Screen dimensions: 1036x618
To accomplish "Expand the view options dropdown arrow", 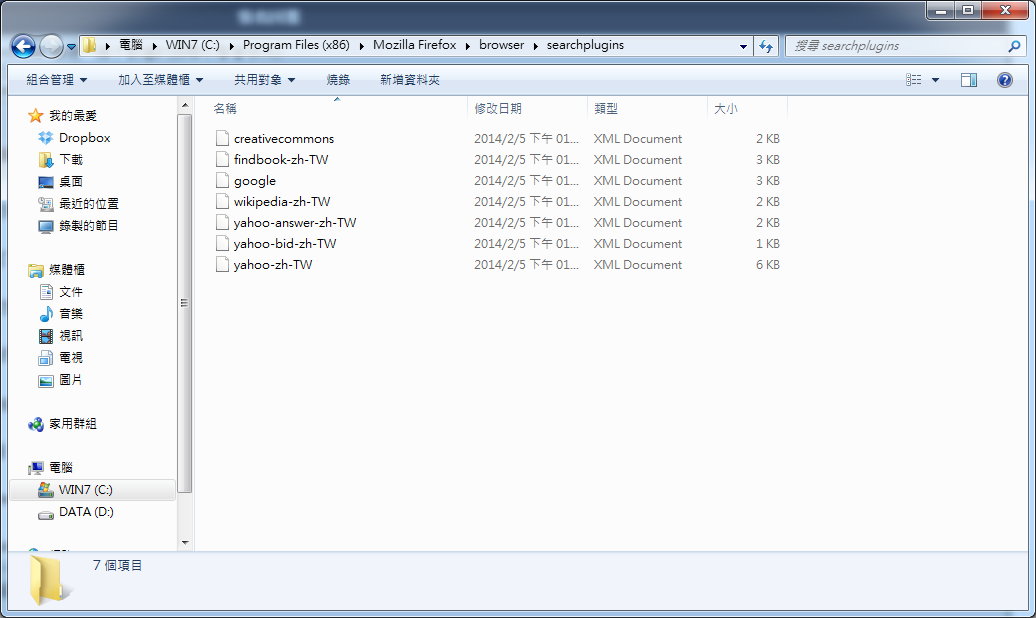I will [x=936, y=80].
